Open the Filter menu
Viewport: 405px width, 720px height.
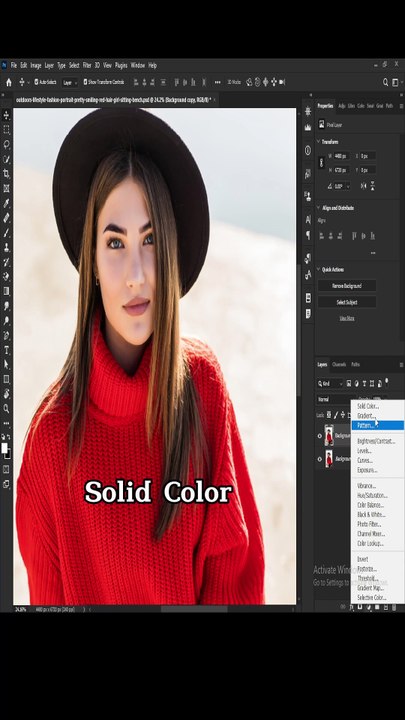point(87,65)
